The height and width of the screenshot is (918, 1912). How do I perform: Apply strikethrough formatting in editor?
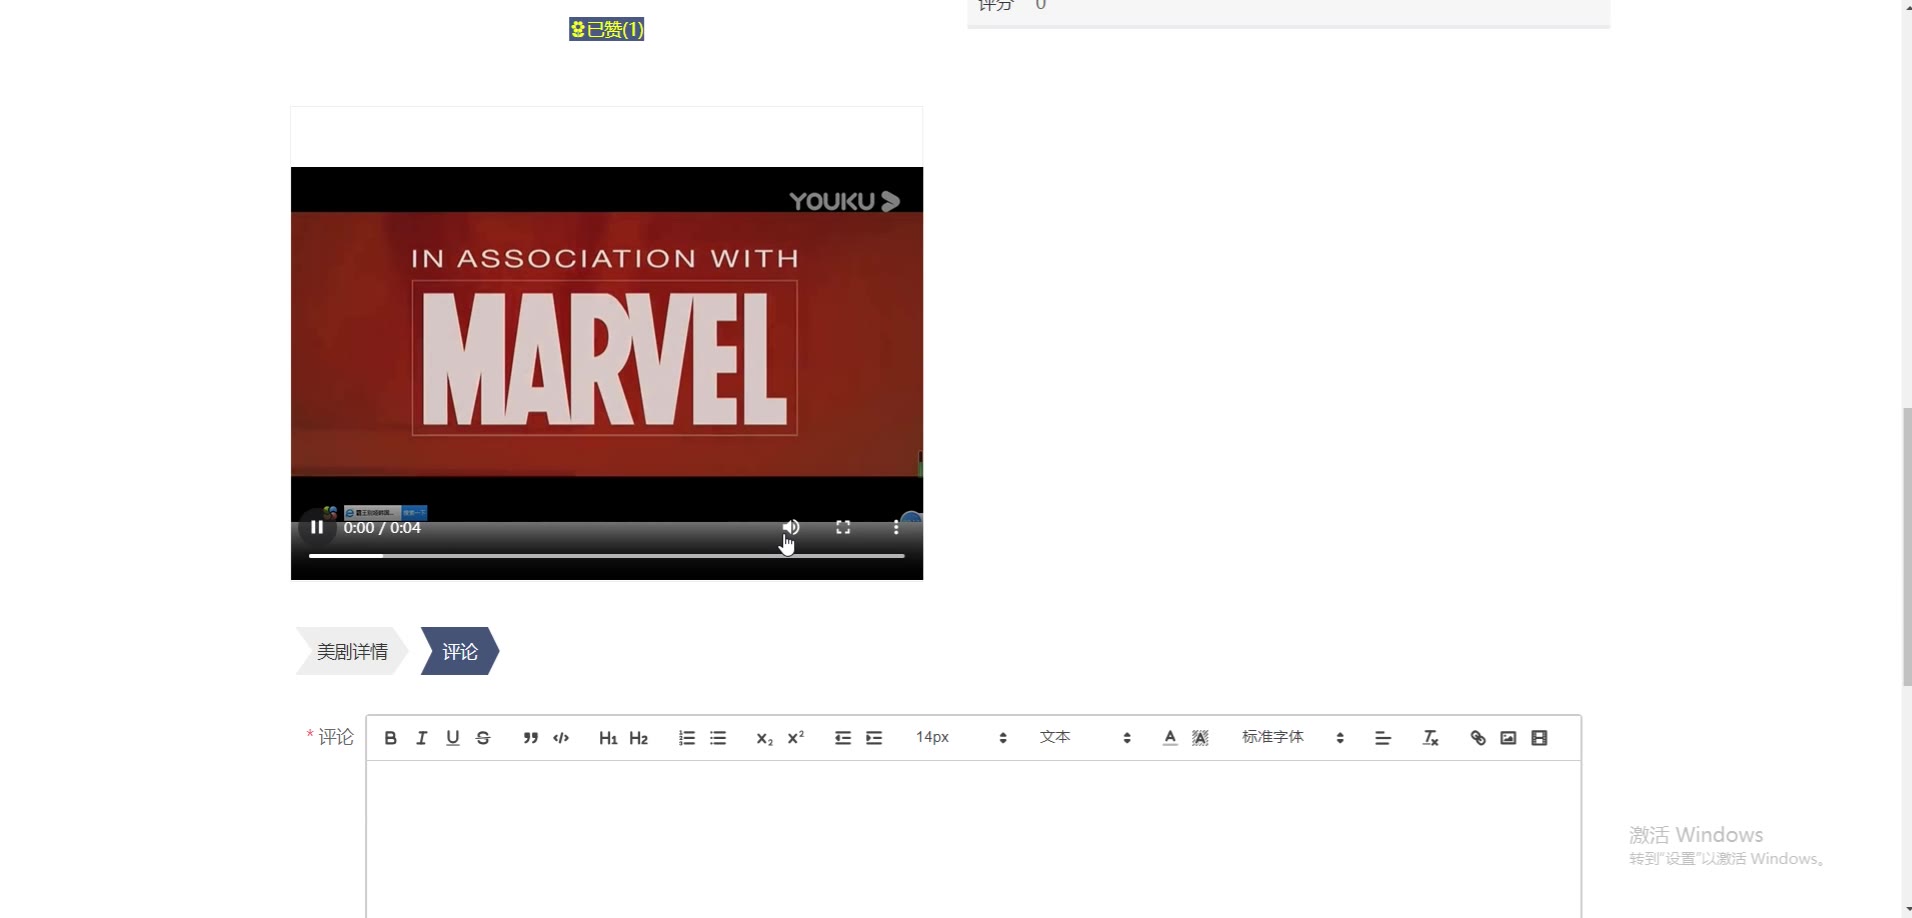483,738
